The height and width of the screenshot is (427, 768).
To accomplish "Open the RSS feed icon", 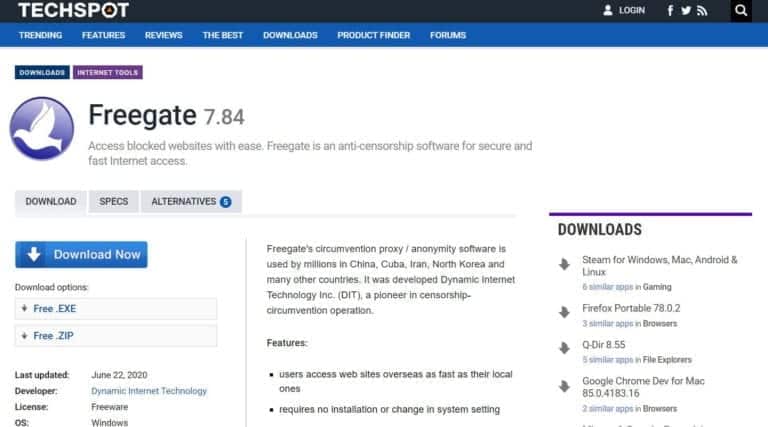I will click(702, 11).
